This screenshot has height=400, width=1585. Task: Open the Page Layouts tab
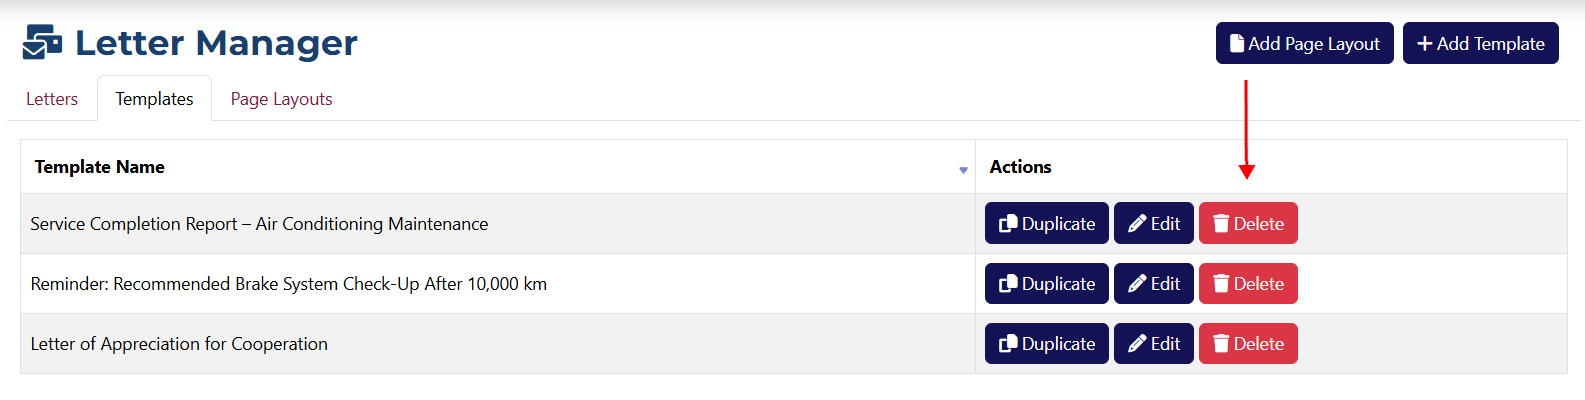[x=281, y=99]
